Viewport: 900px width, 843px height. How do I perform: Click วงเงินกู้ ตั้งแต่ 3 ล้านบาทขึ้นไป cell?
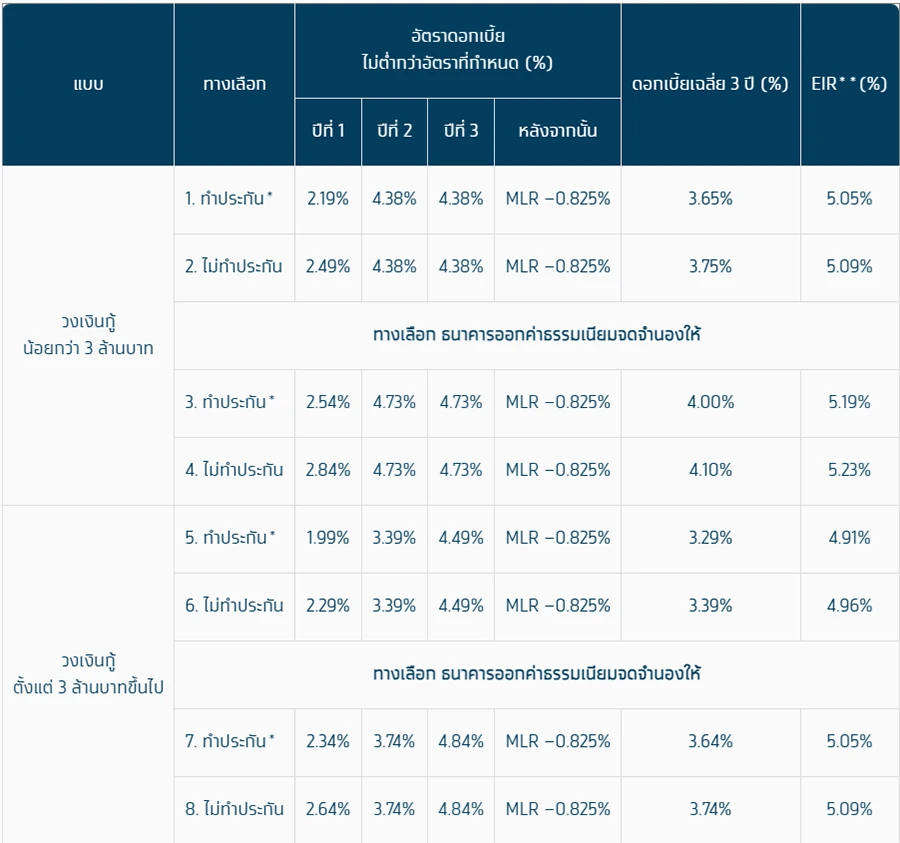[88, 674]
